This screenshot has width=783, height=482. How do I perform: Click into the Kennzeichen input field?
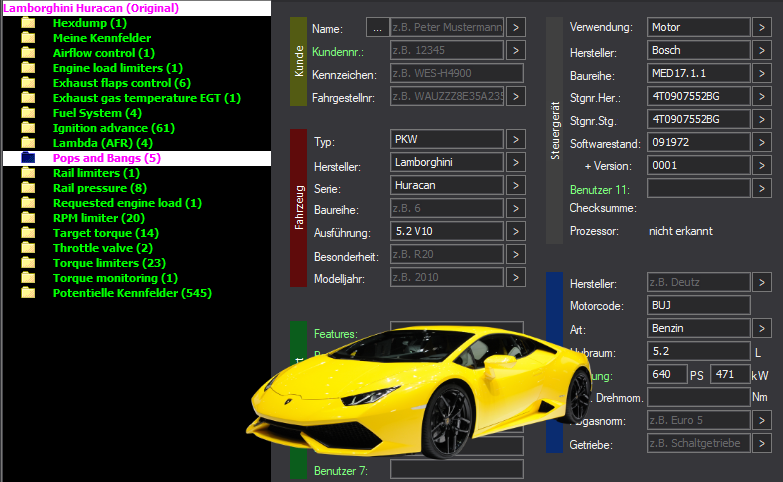tap(457, 73)
